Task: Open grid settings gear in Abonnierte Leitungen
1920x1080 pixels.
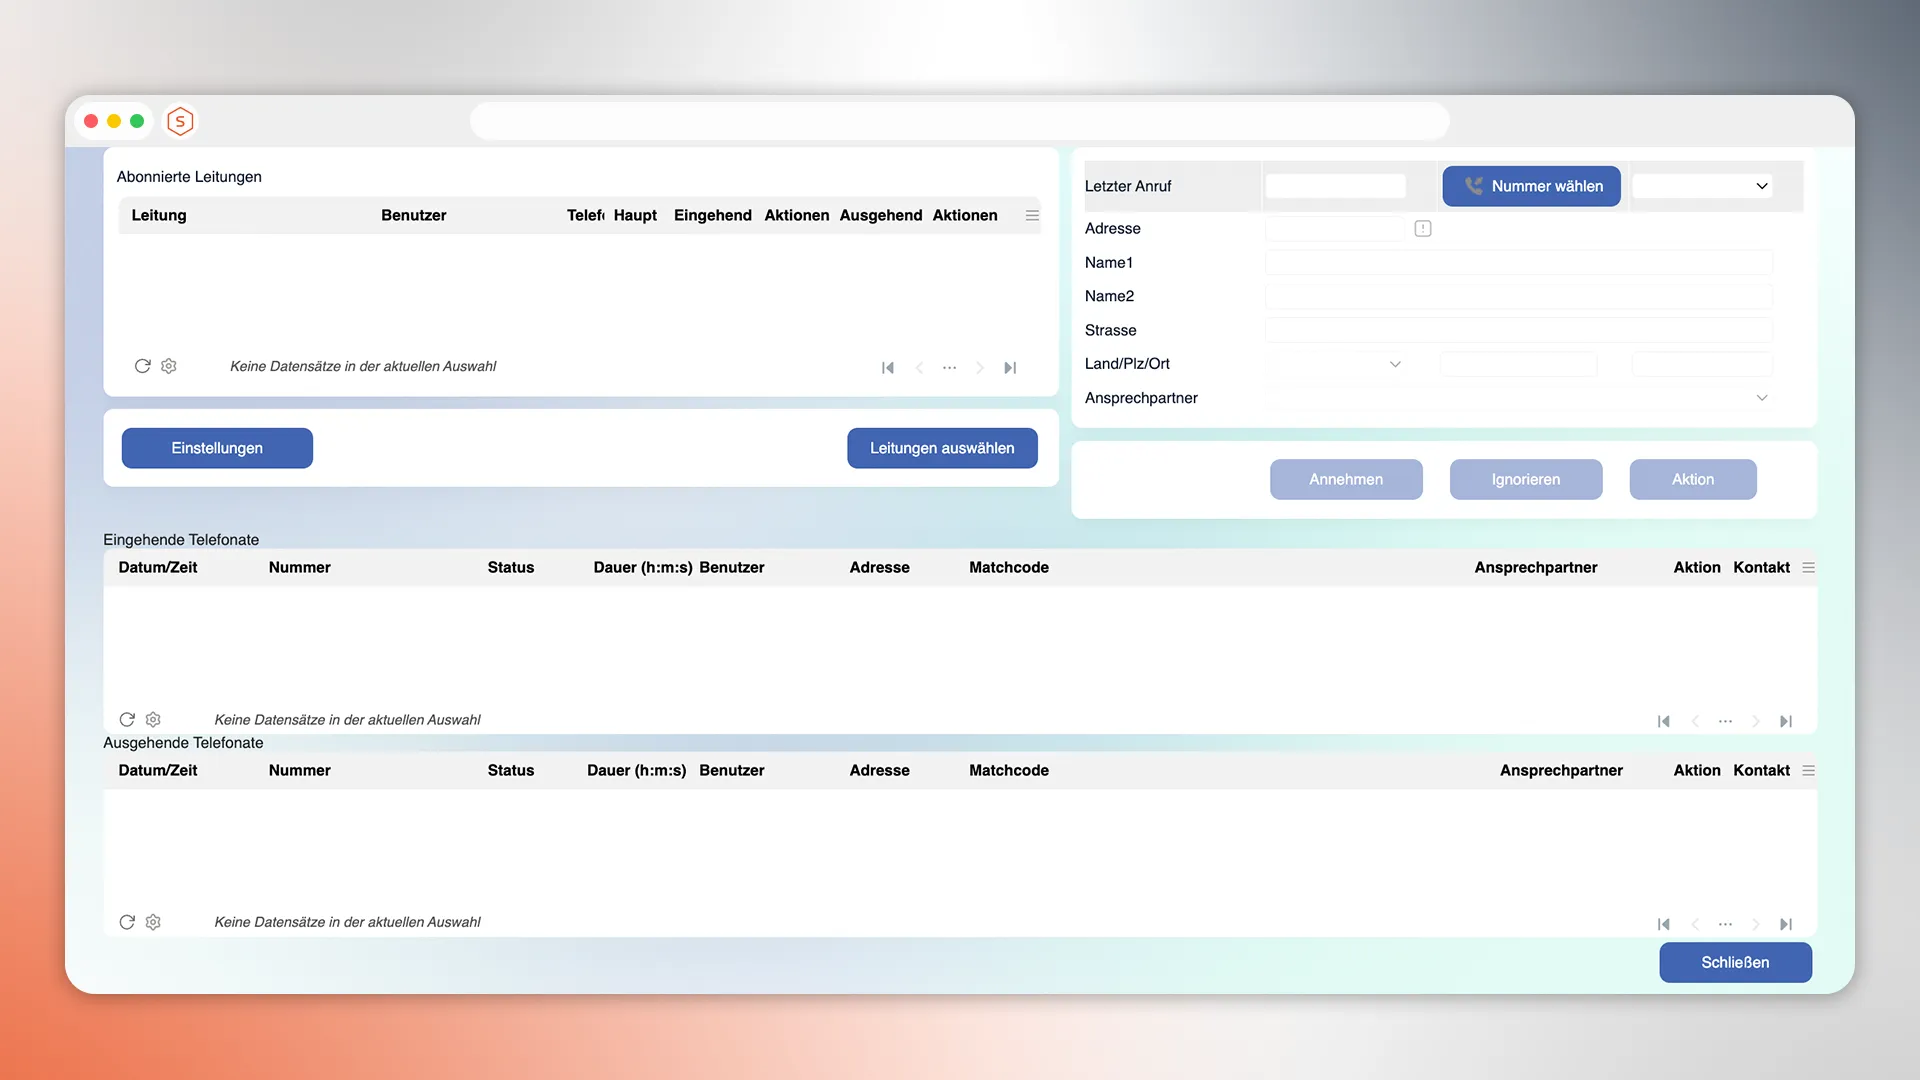Action: click(169, 366)
